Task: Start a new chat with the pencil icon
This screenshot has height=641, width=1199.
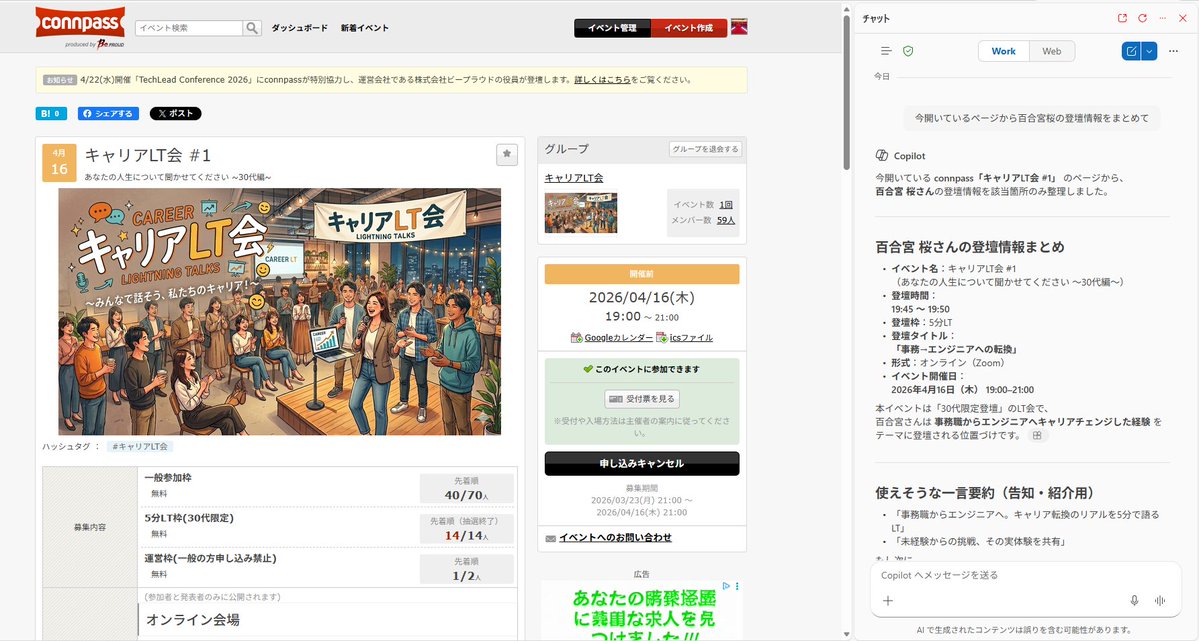Action: click(1131, 50)
